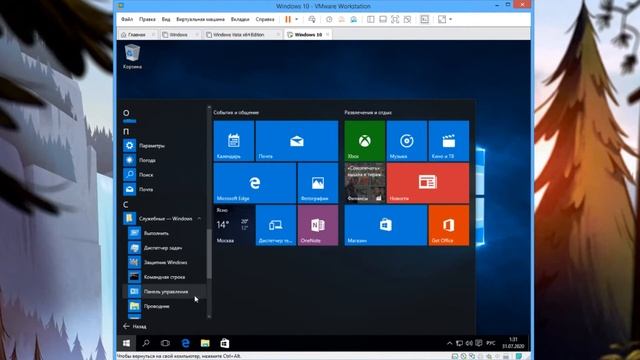Screen dimensions: 640x360
Task: Select the Windows 10 tab
Action: pyautogui.click(x=308, y=35)
